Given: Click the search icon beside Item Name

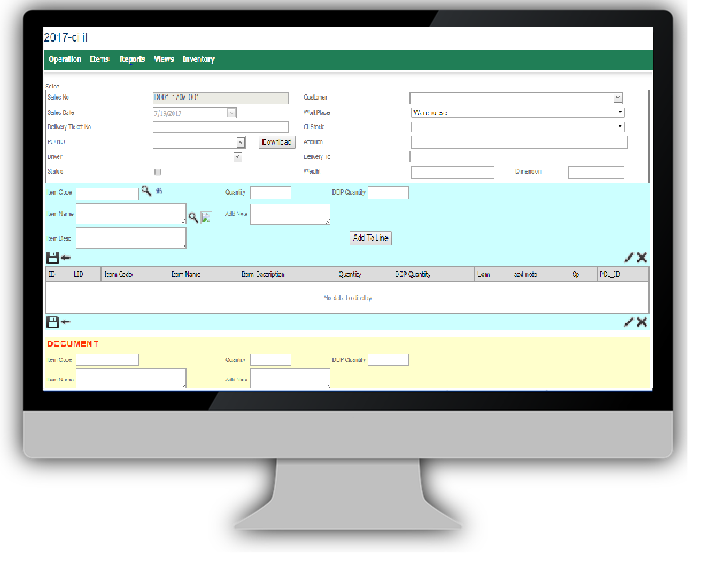Looking at the screenshot, I should point(193,216).
